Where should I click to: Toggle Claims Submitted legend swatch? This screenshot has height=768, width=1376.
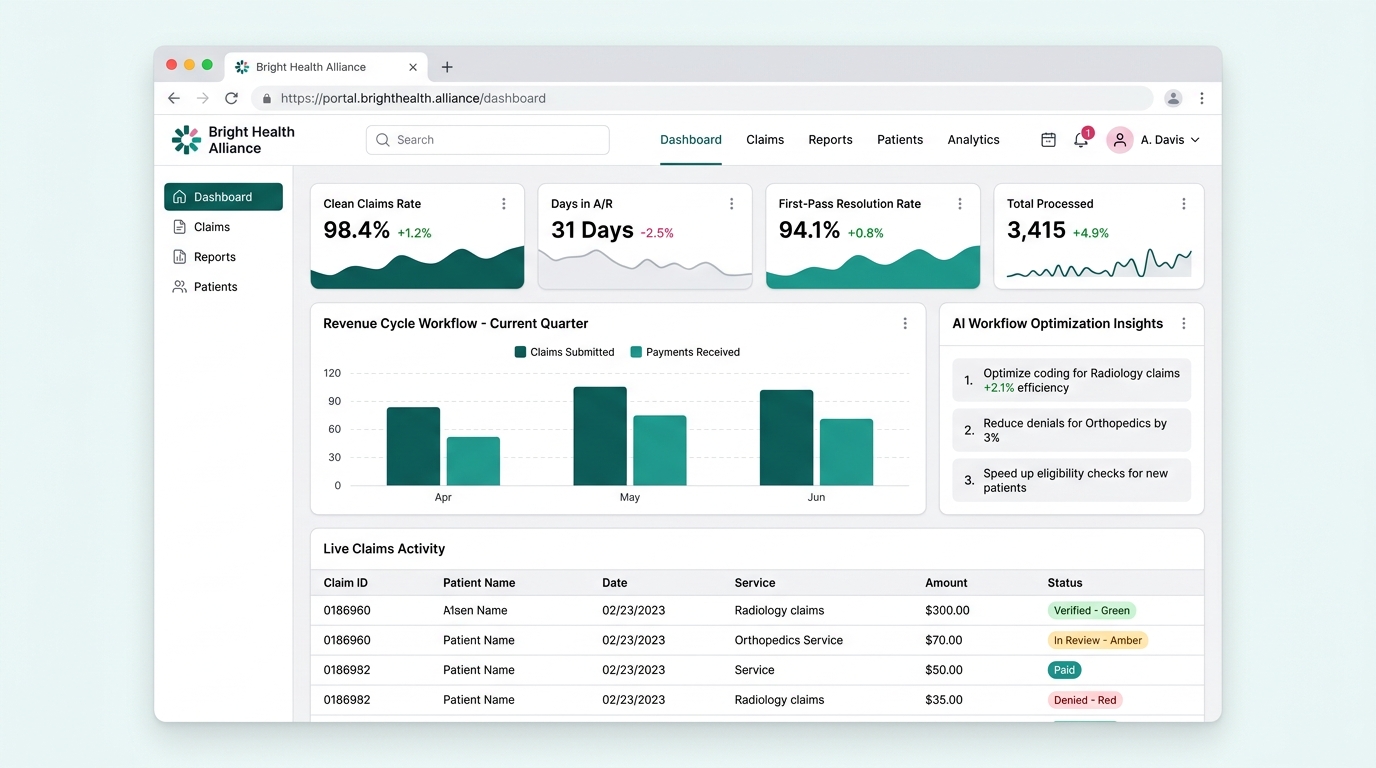point(520,352)
